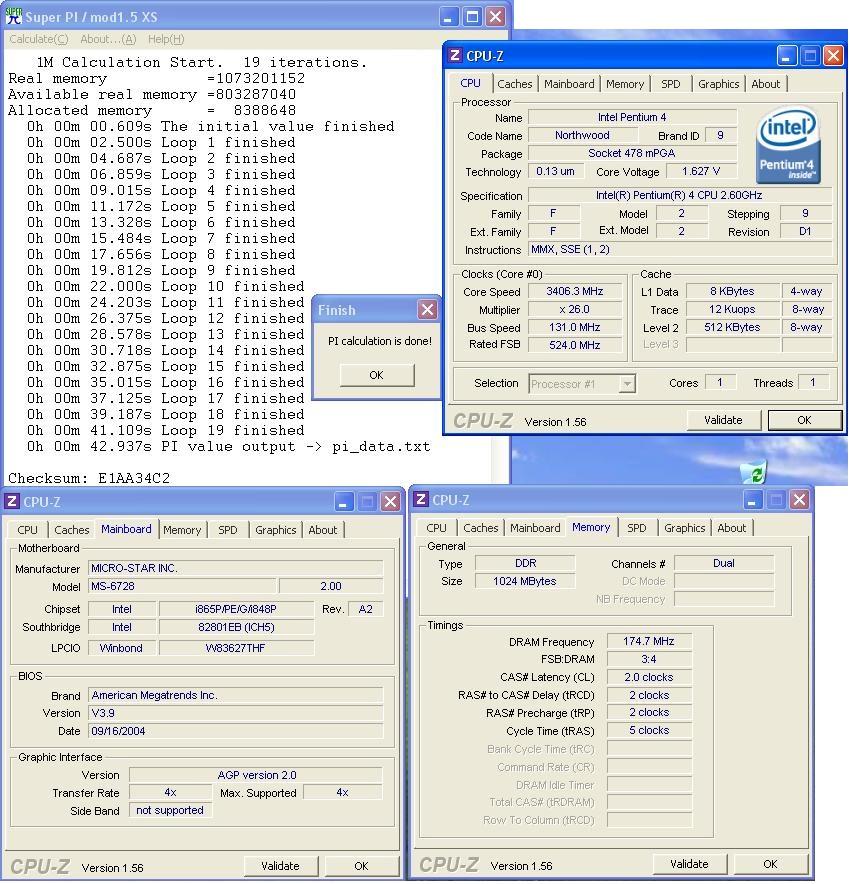Click the BIOS Date value 09/16/2004
Screen dimensions: 850x884
coord(236,731)
